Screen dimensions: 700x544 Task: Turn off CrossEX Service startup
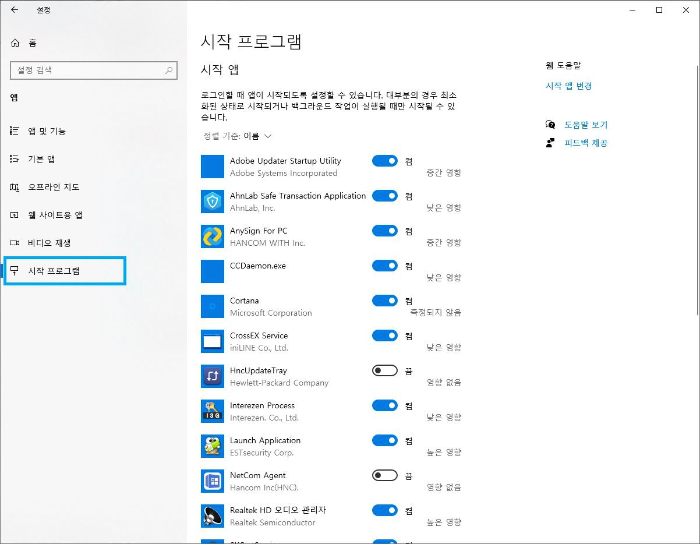(385, 336)
